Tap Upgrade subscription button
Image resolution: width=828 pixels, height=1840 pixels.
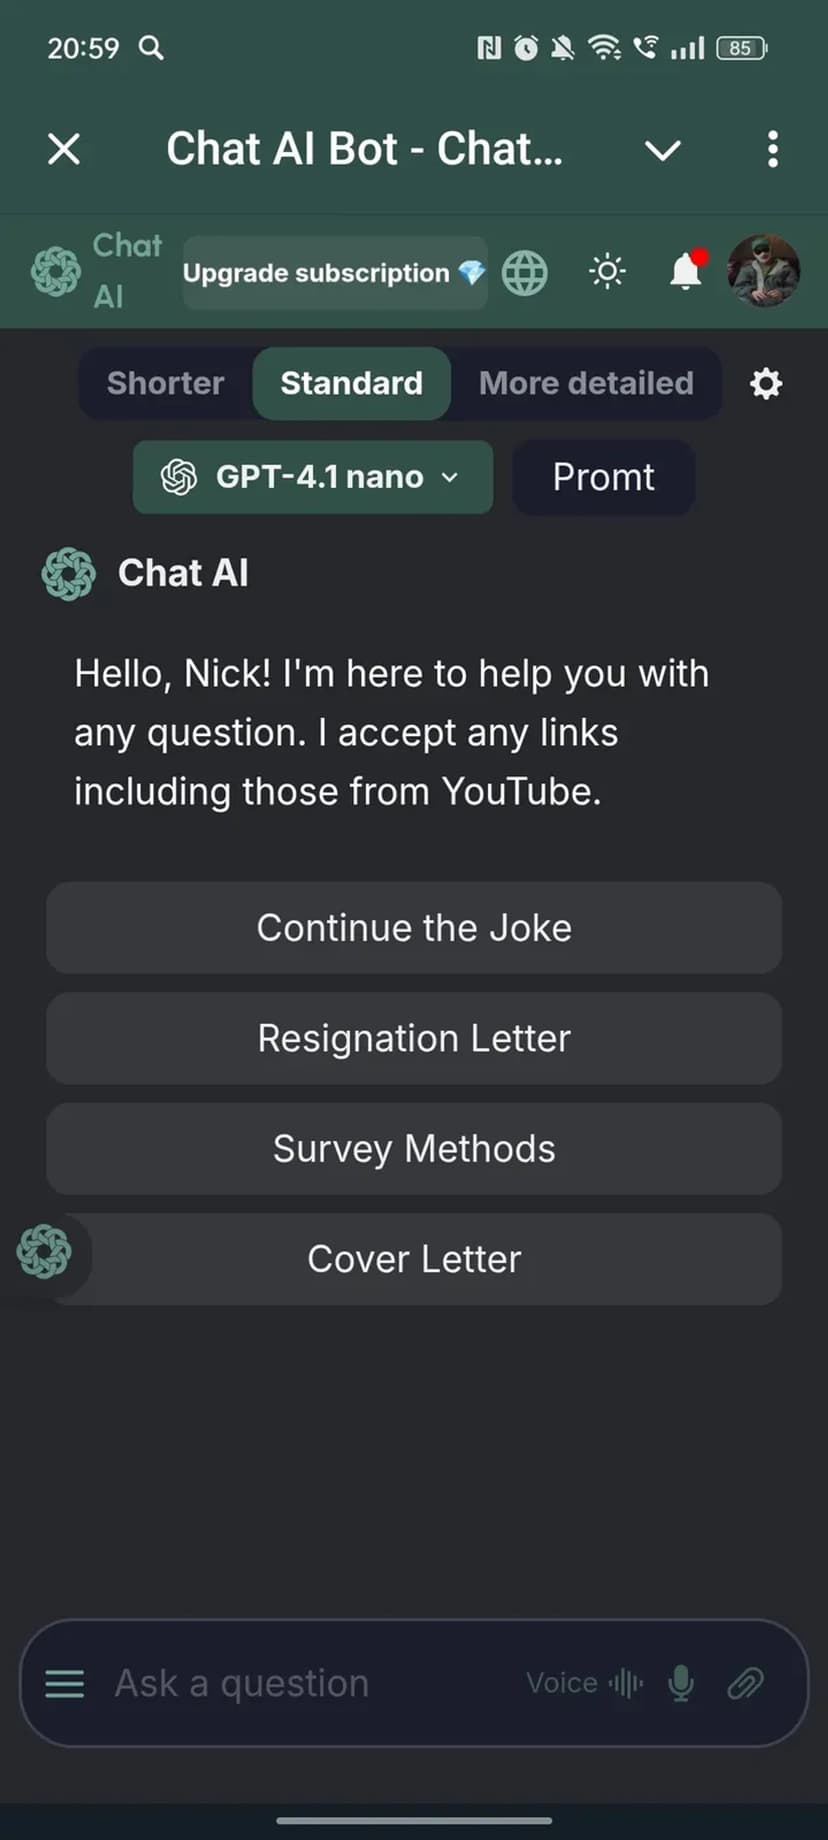pyautogui.click(x=334, y=273)
